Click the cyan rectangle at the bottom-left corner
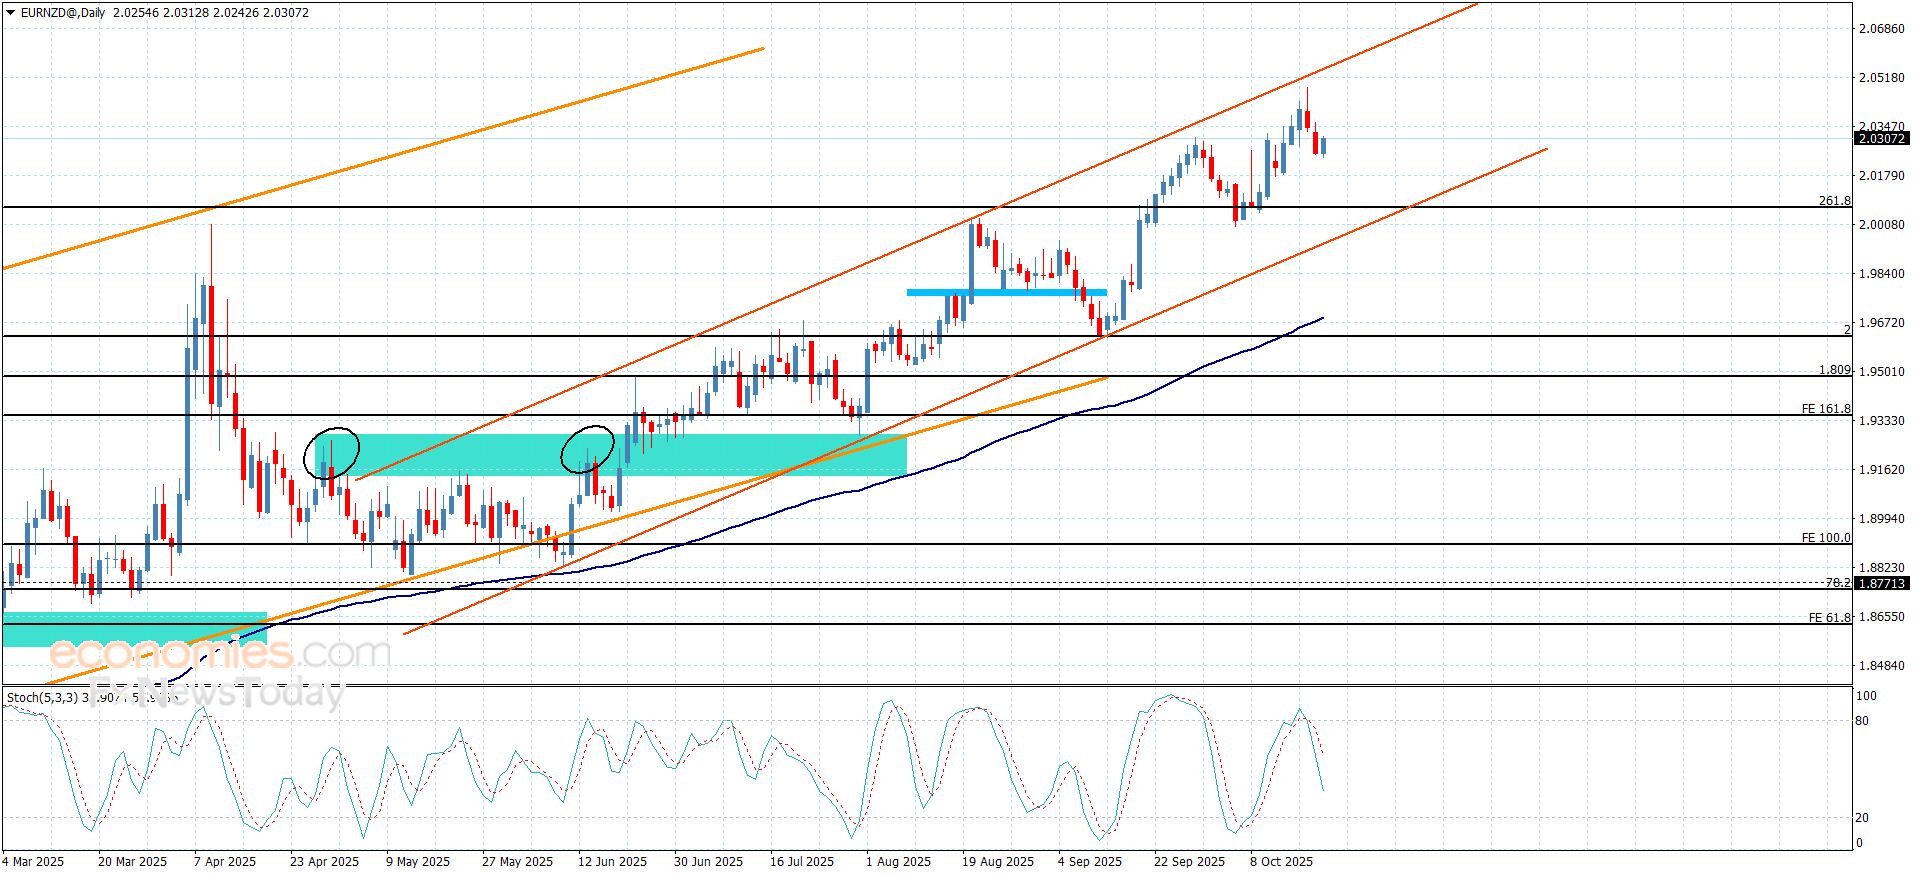 (x=134, y=629)
